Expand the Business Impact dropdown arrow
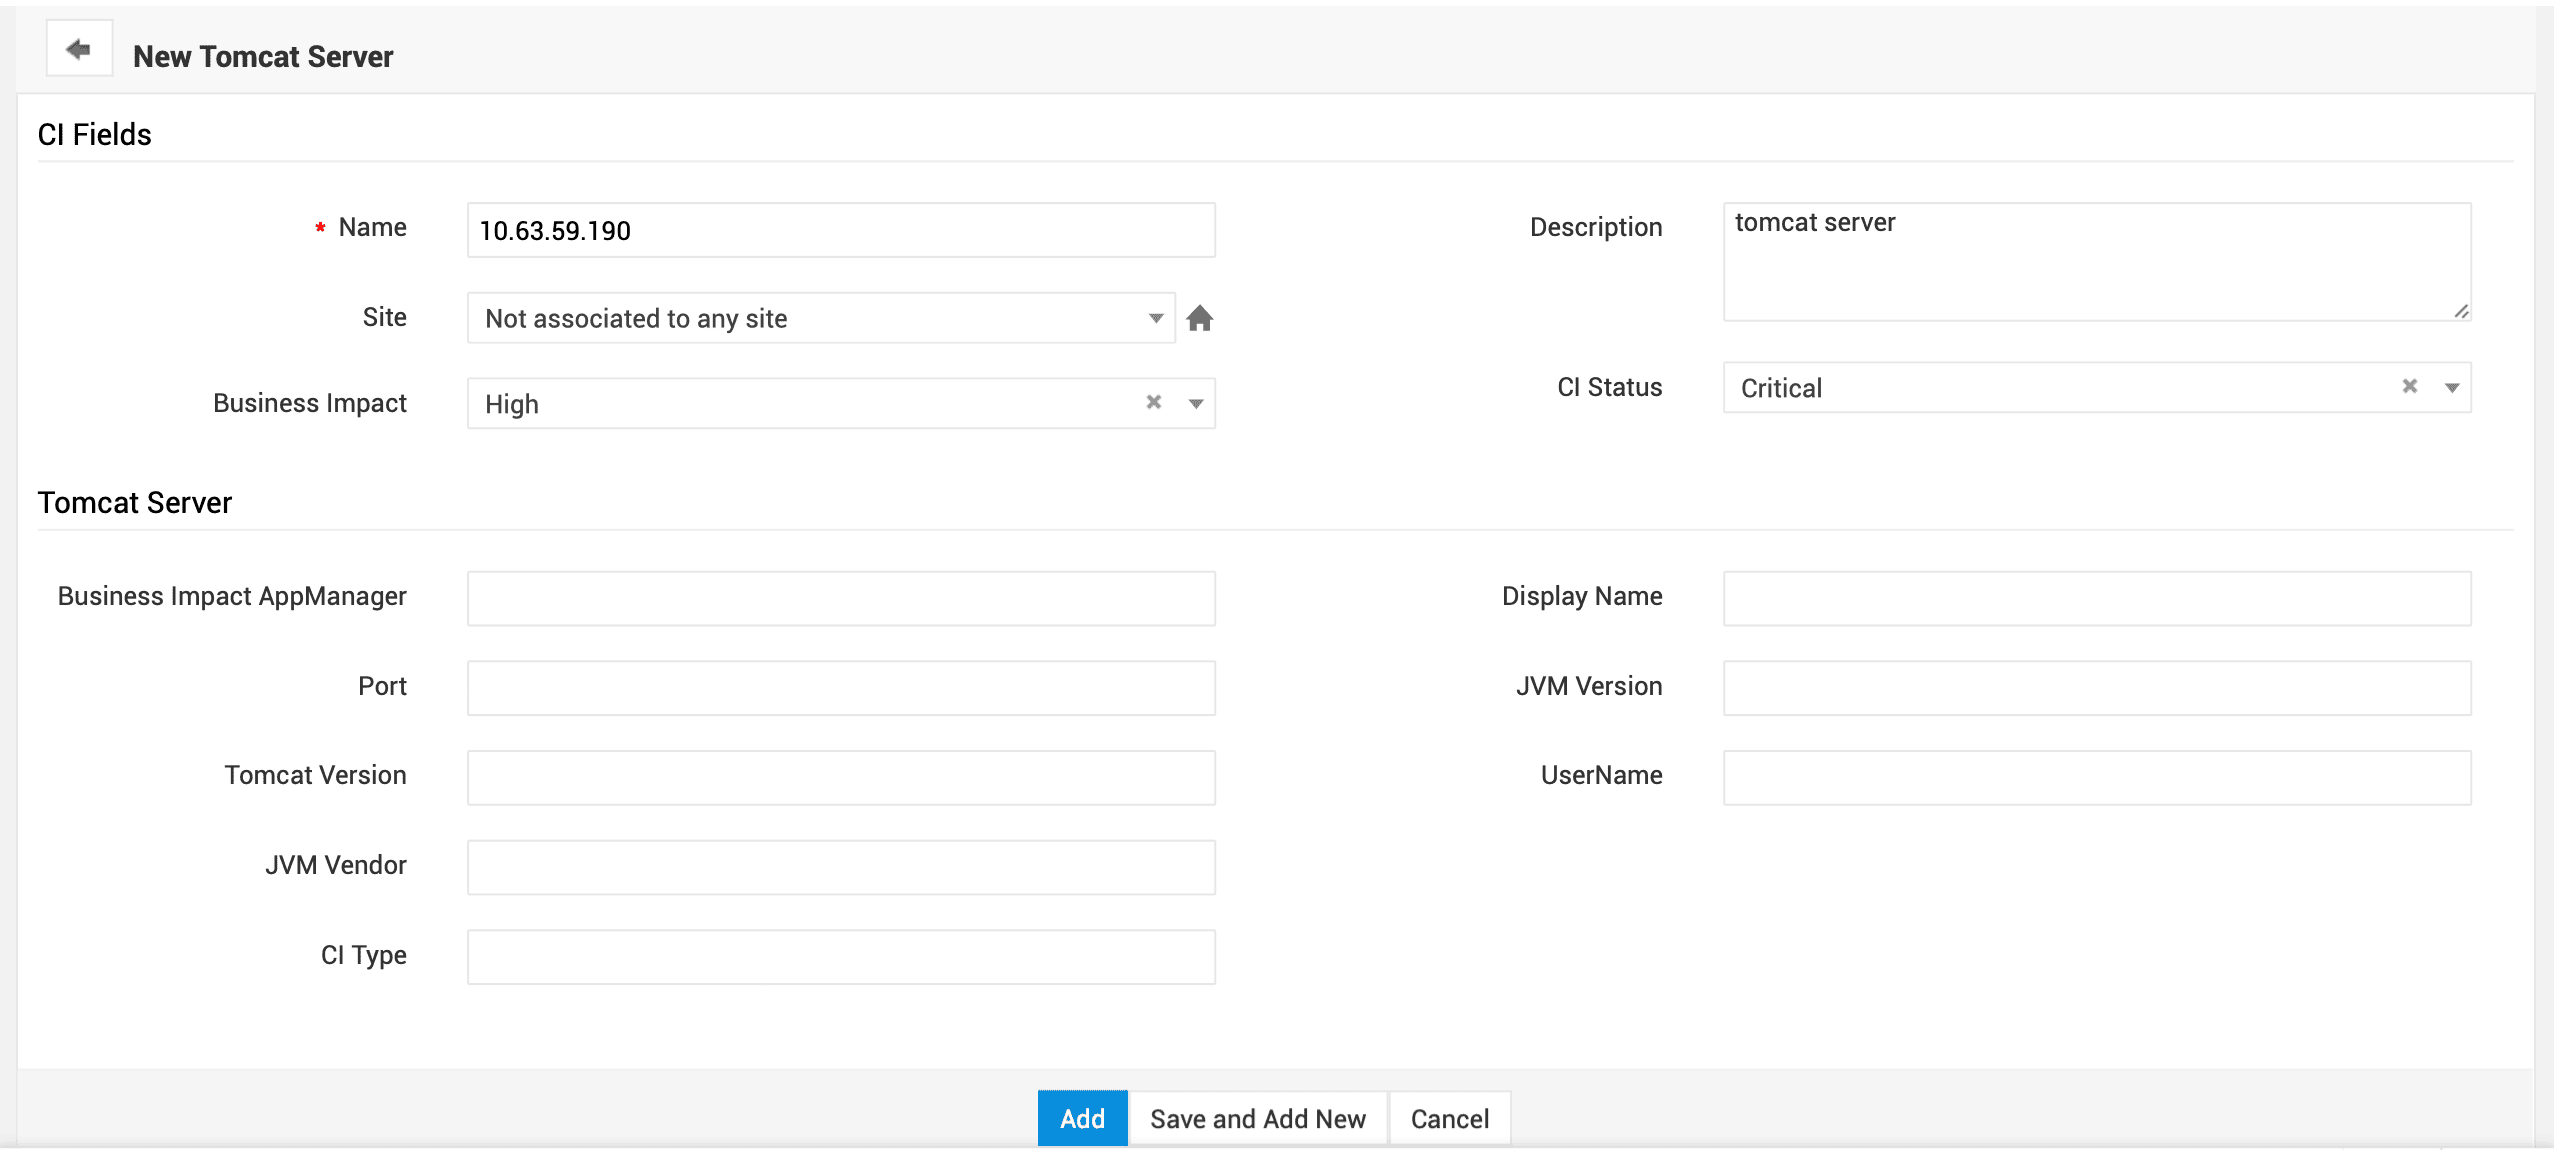The width and height of the screenshot is (2554, 1150). (x=1196, y=403)
